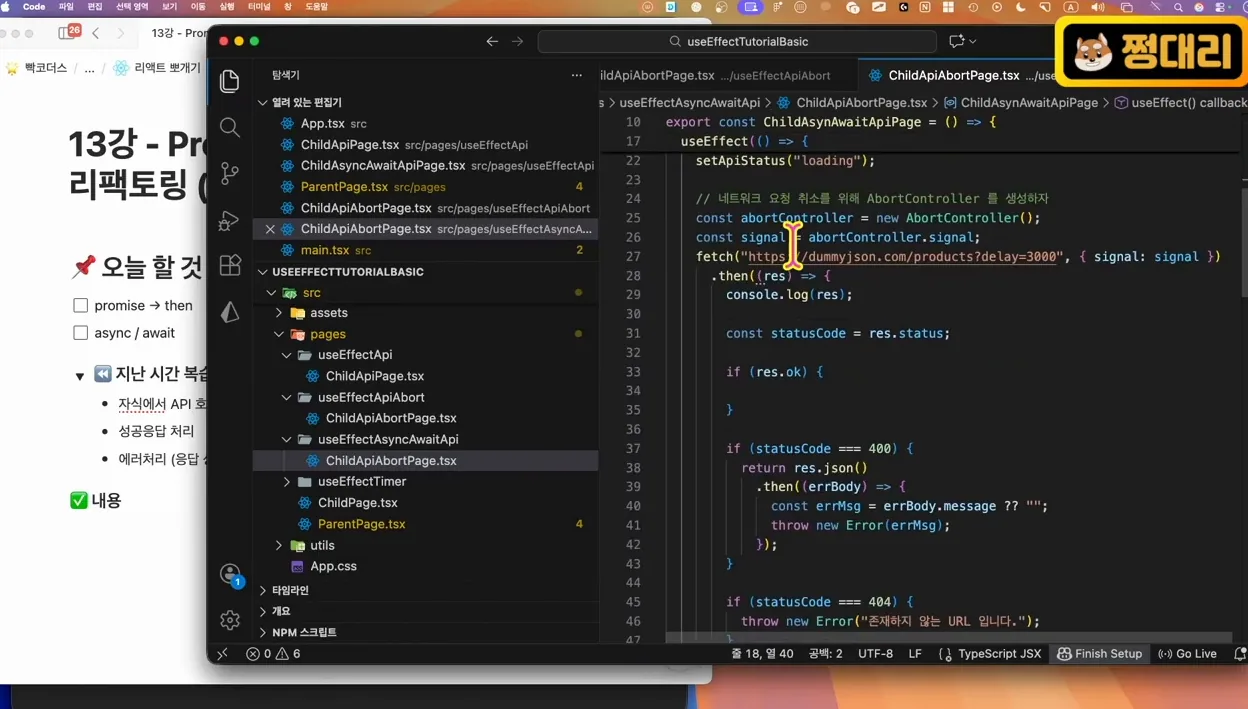Image resolution: width=1248 pixels, height=709 pixels.
Task: Open the Explorer view icon
Action: click(230, 81)
